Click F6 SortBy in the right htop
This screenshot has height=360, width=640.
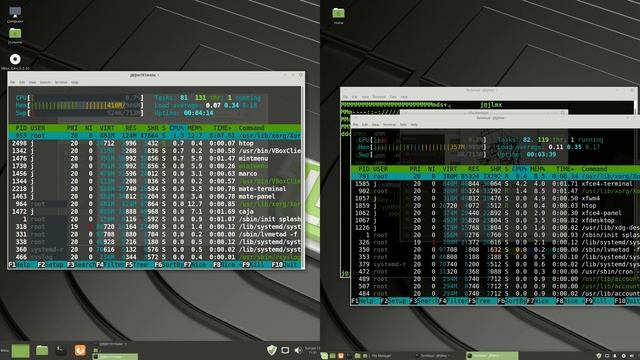coord(511,301)
